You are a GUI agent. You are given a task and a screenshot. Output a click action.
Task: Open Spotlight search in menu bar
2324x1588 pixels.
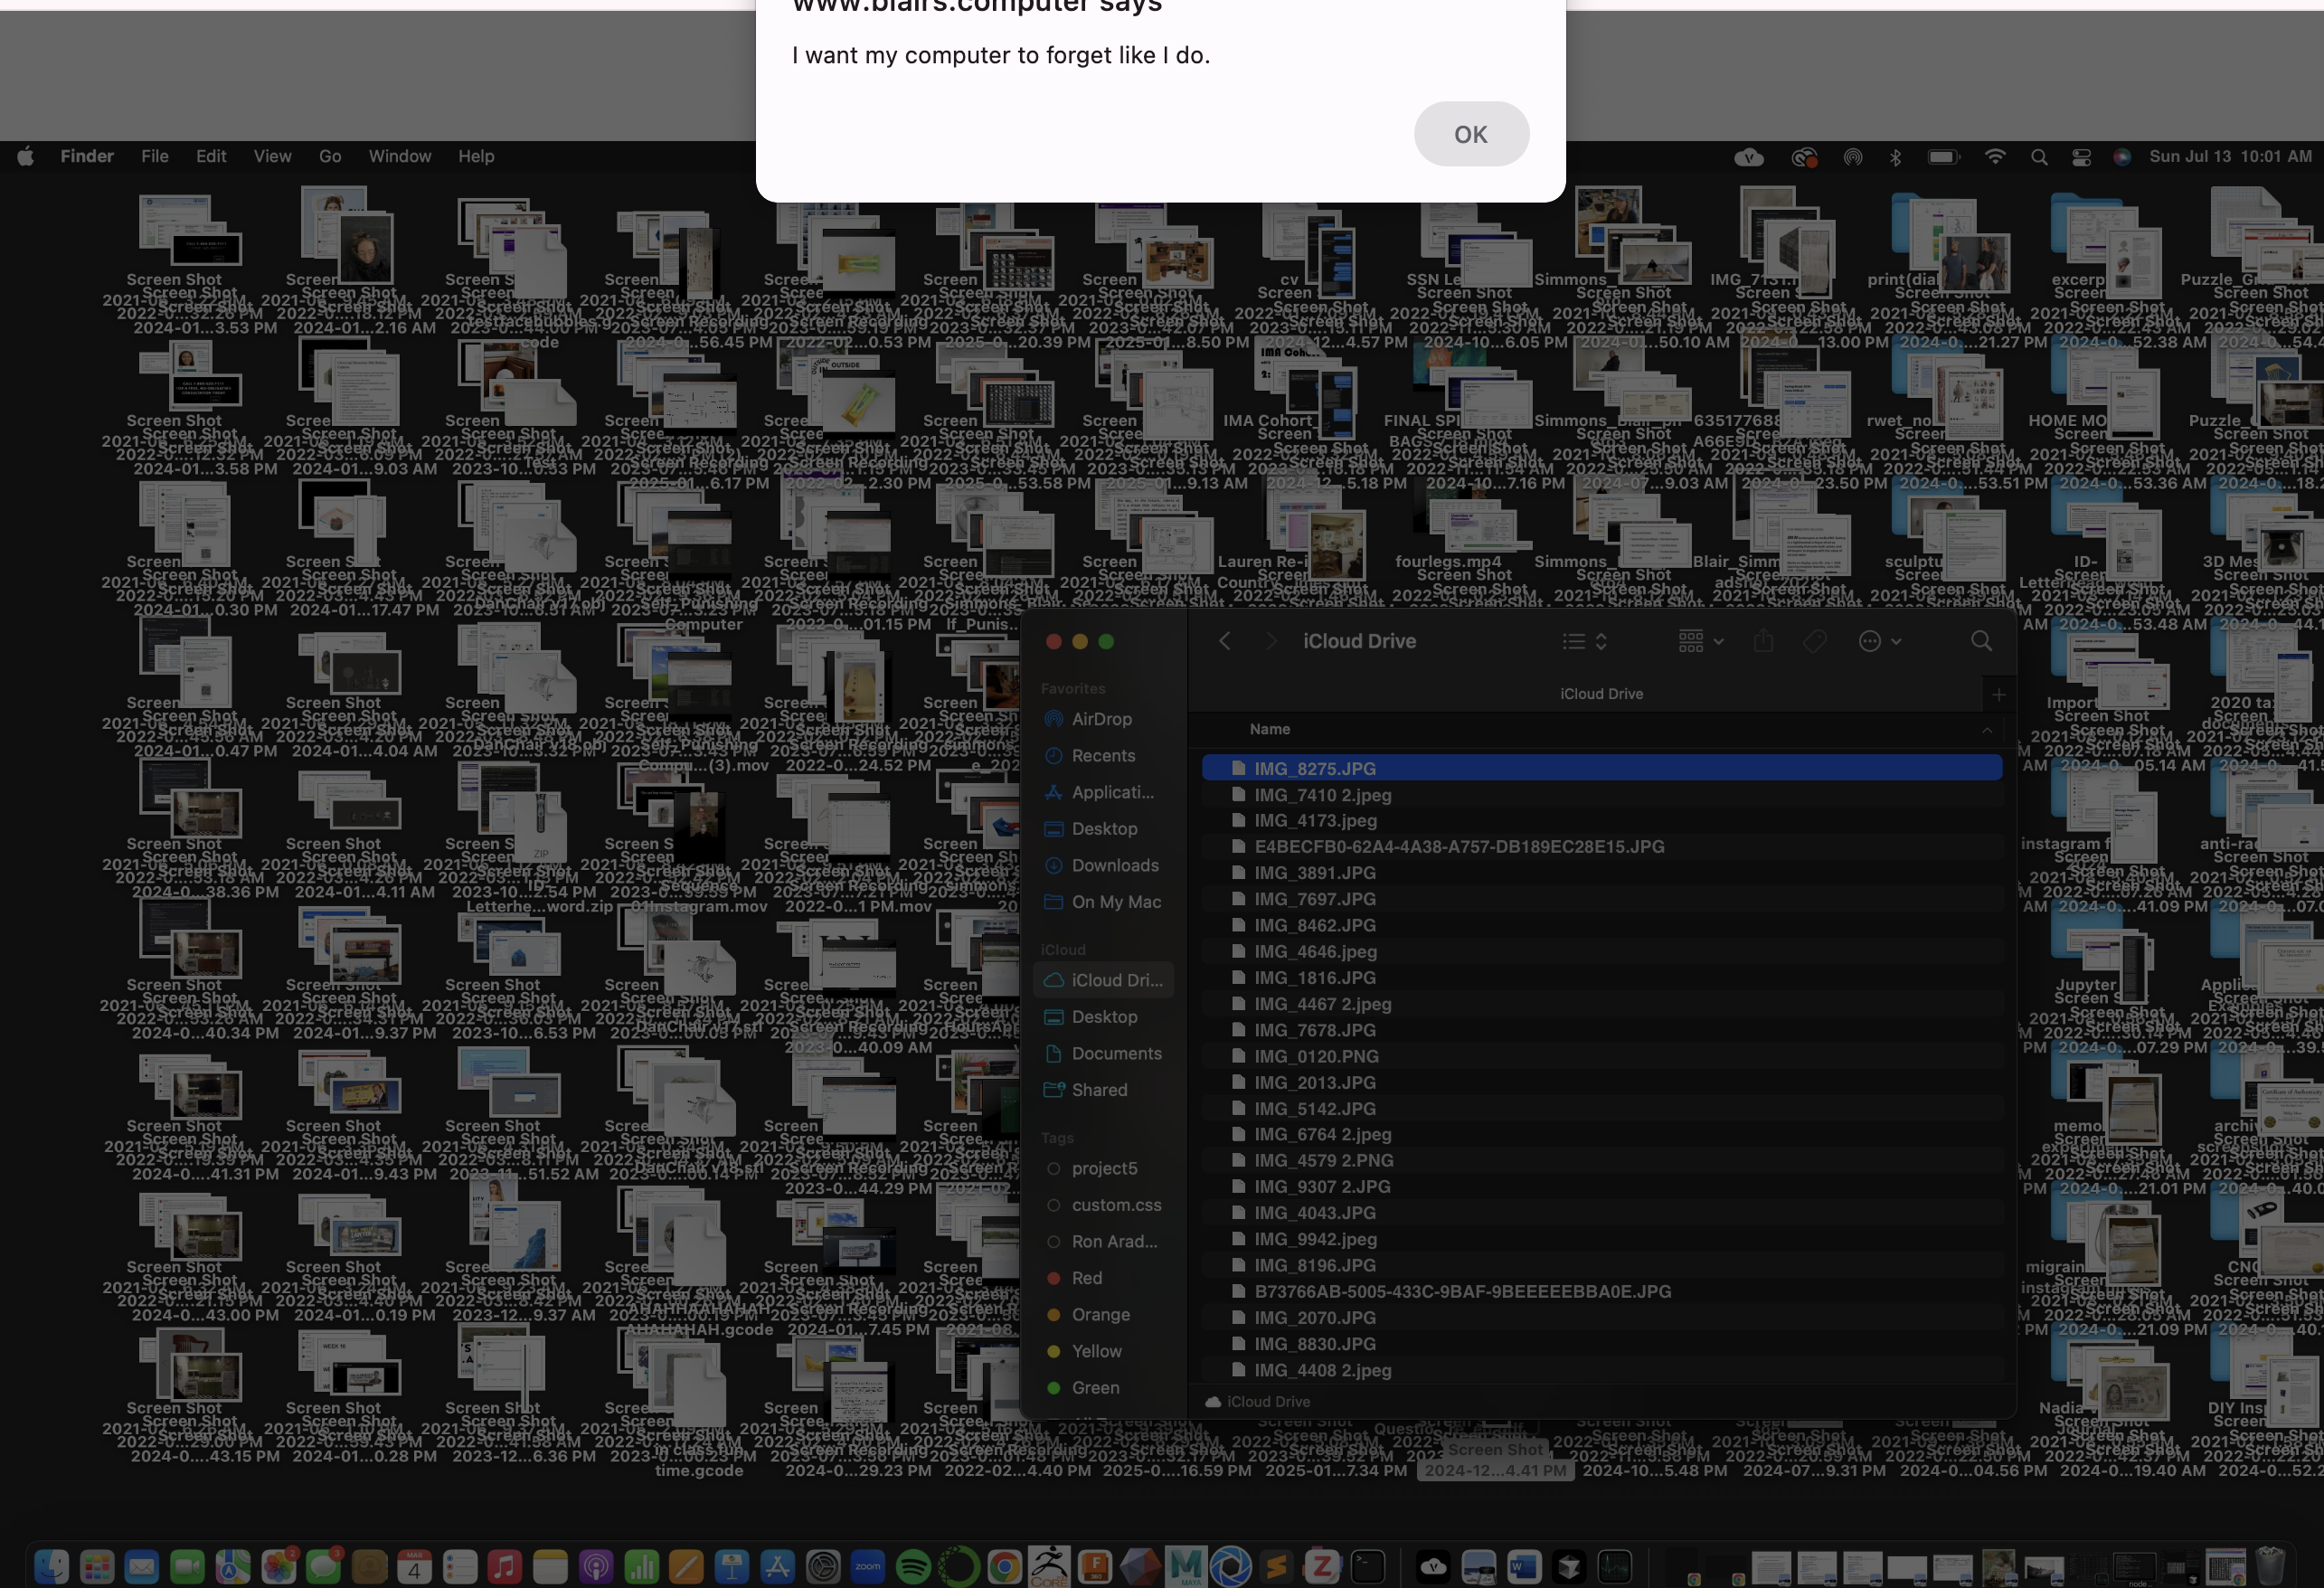(2038, 156)
